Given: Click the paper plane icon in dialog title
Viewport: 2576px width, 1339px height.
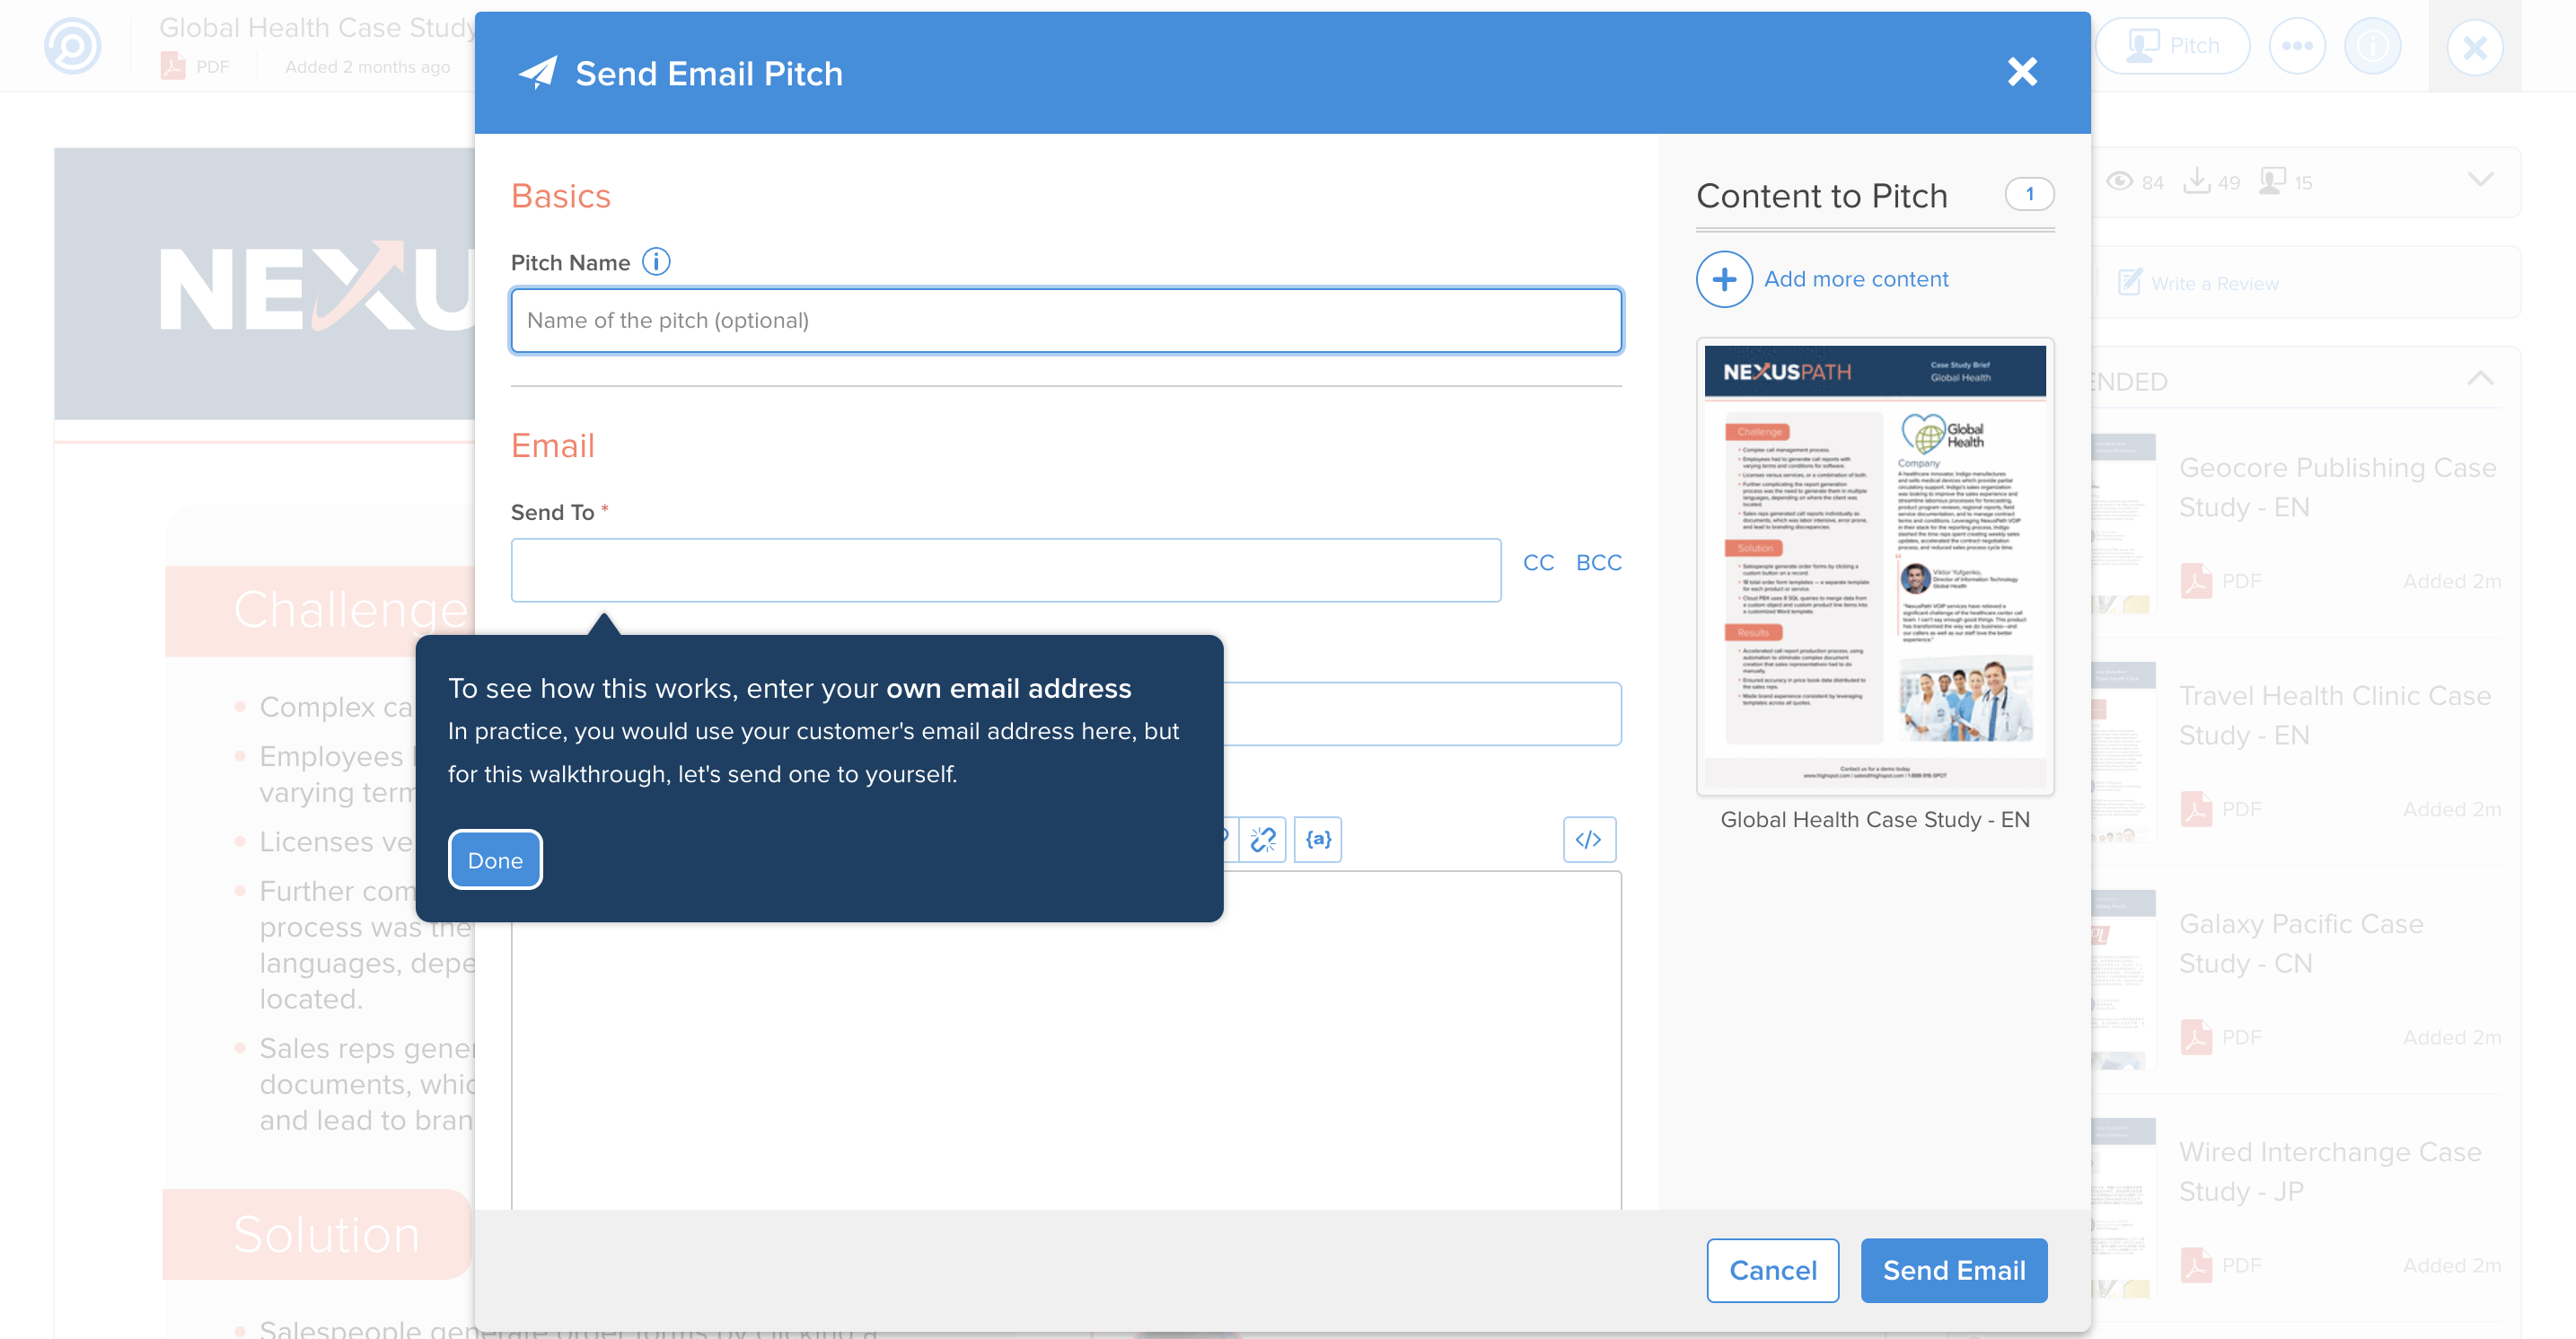Looking at the screenshot, I should pyautogui.click(x=537, y=72).
